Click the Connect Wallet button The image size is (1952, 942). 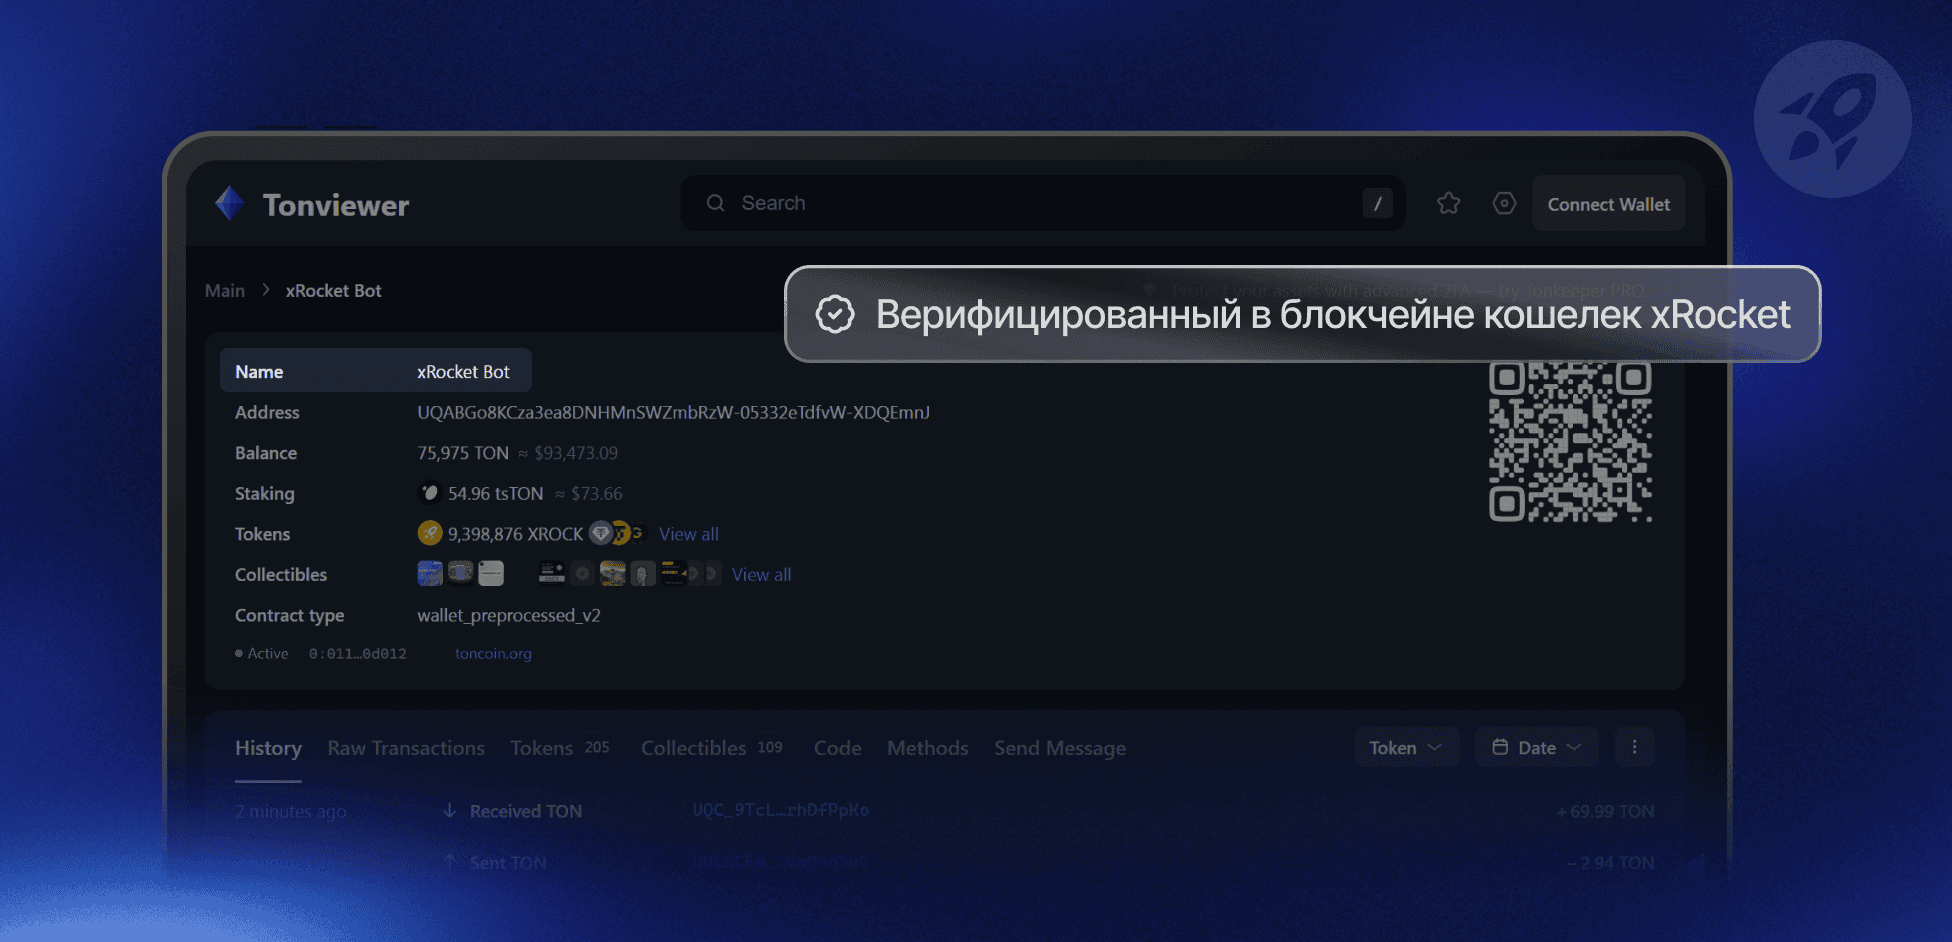tap(1608, 204)
